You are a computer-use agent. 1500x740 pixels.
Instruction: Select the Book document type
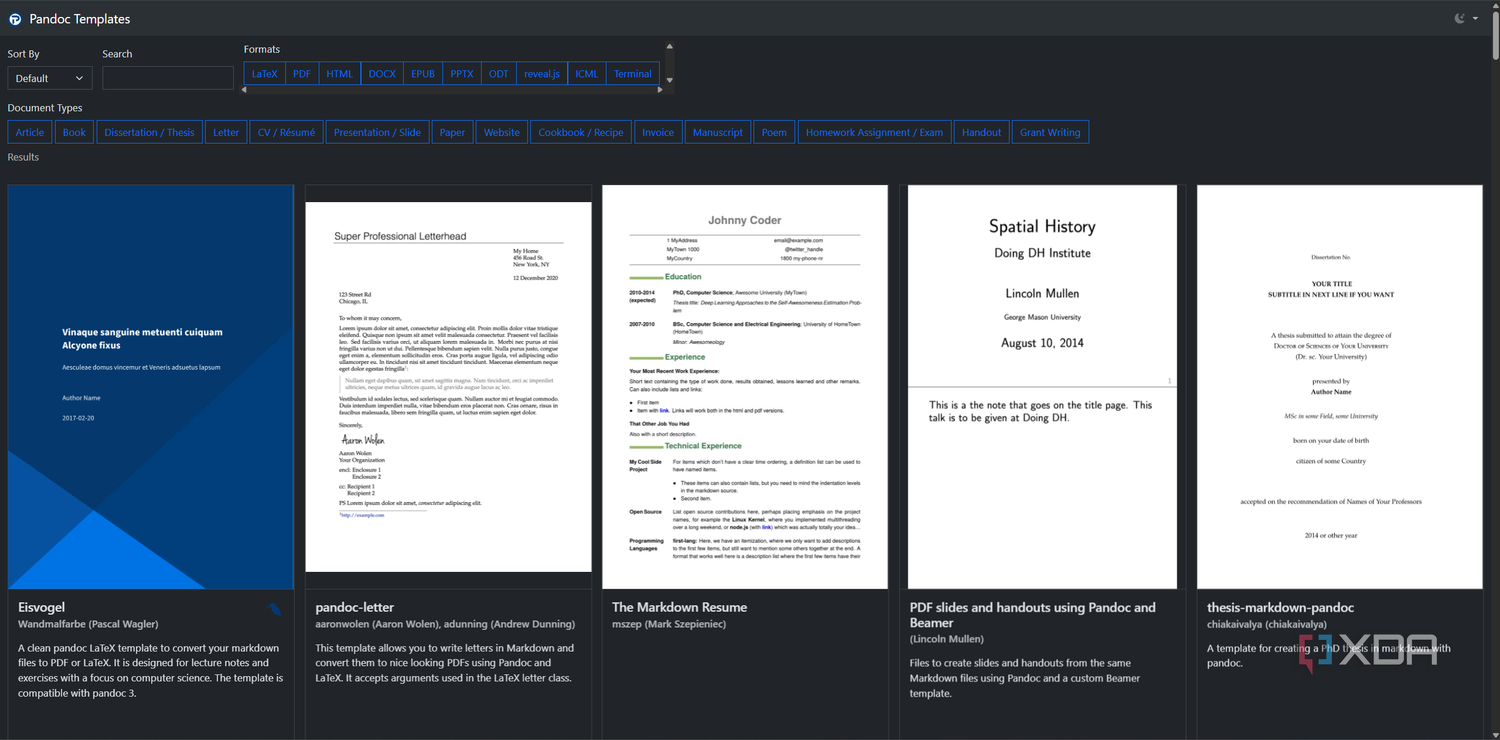click(x=75, y=132)
